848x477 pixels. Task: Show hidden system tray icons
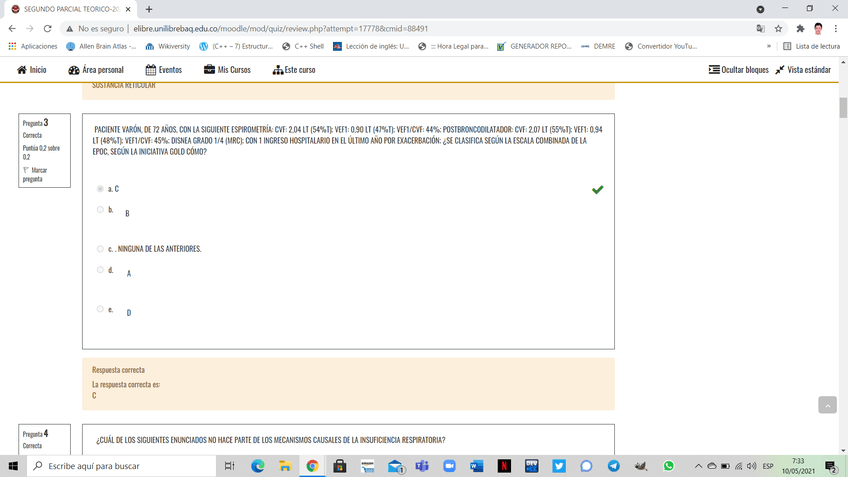coord(699,466)
